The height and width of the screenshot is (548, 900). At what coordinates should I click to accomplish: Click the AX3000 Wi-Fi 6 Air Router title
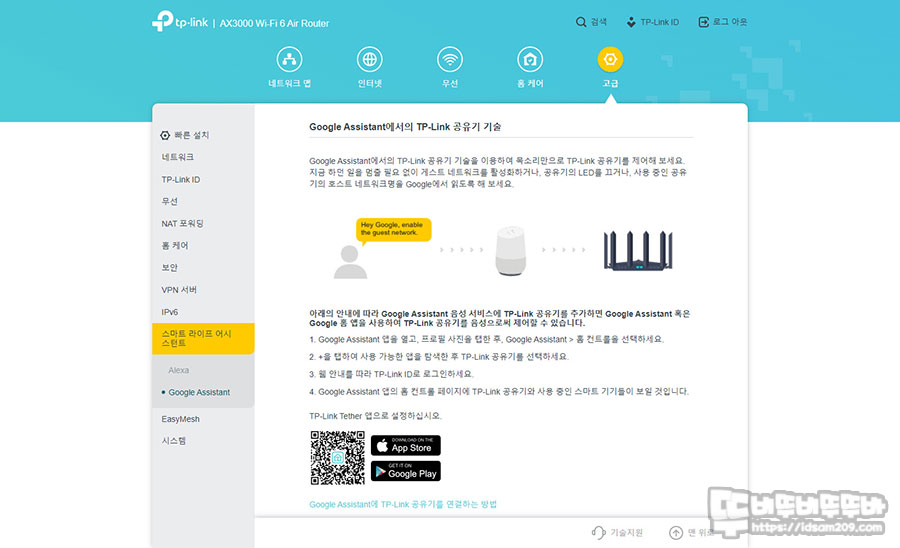[x=274, y=23]
